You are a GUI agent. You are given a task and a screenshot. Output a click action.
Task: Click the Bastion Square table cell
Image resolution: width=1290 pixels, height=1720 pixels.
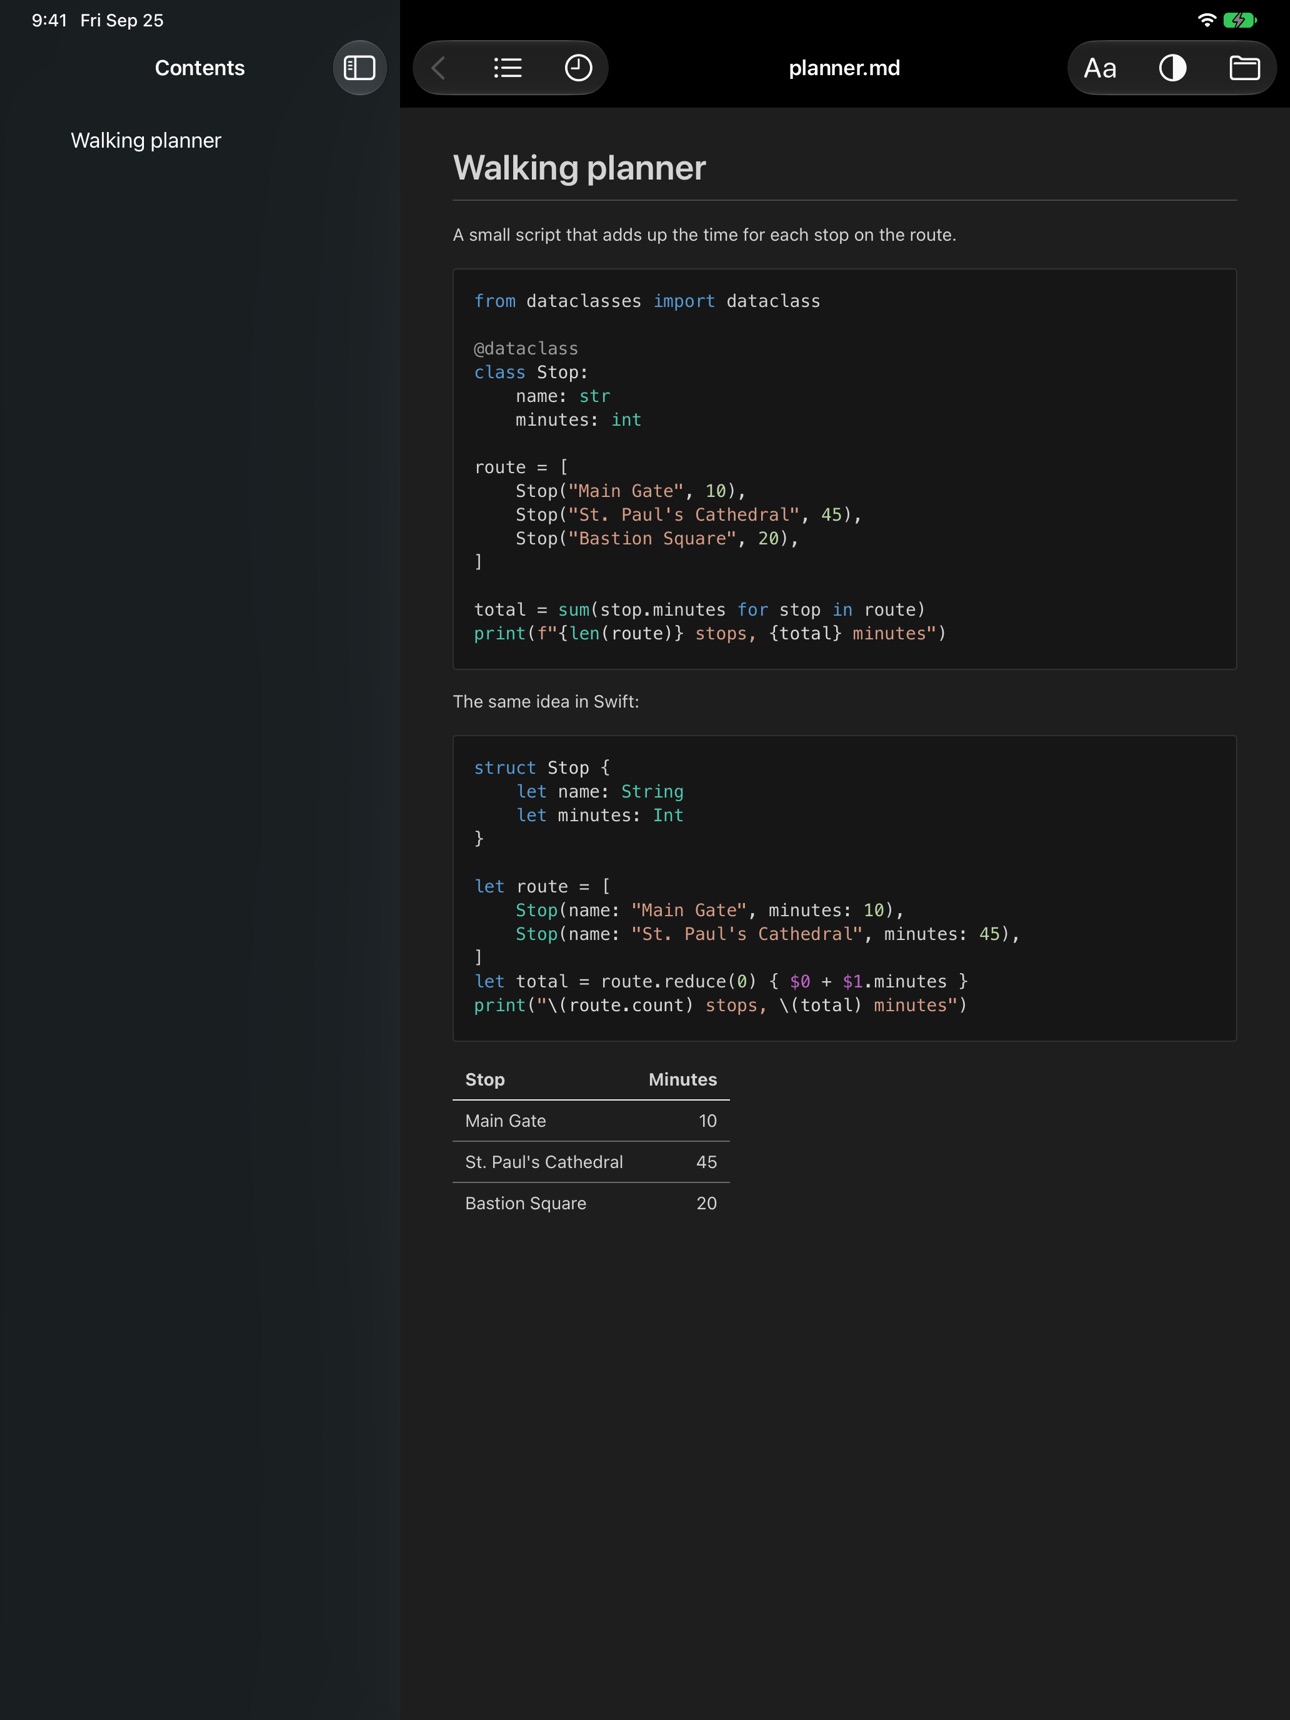click(x=526, y=1204)
